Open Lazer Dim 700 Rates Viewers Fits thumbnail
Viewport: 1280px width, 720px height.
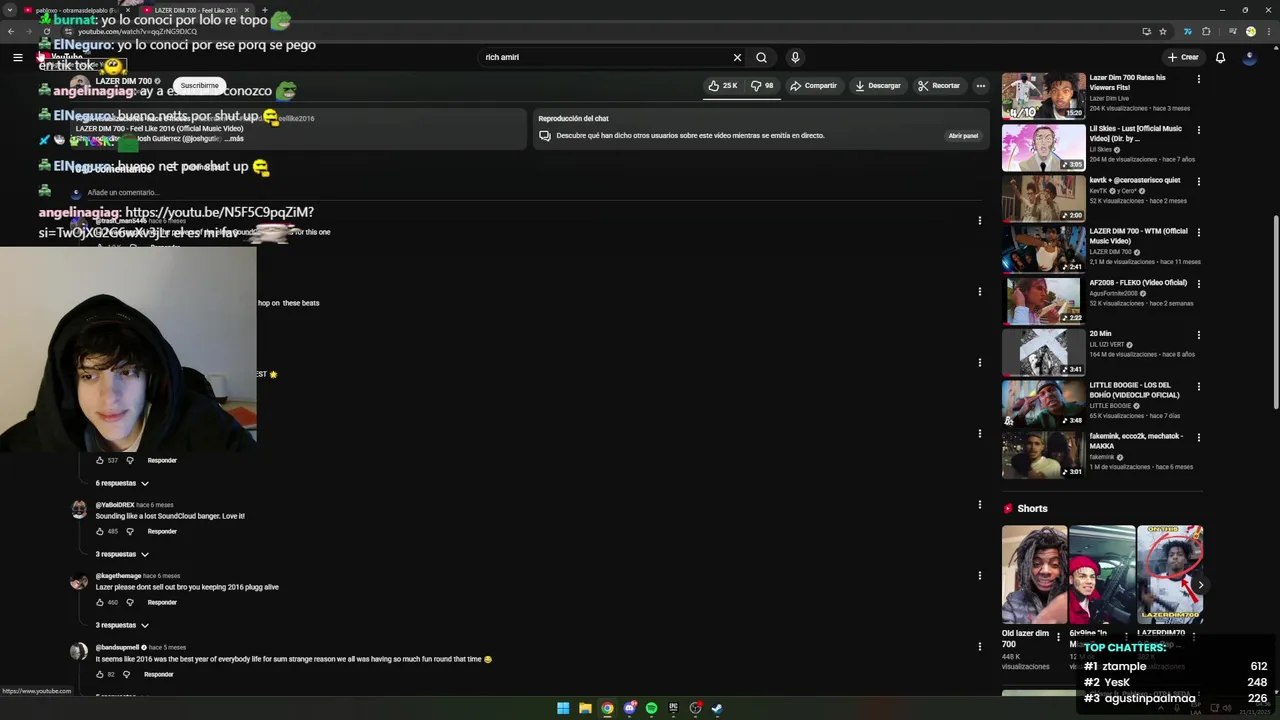tap(1043, 96)
